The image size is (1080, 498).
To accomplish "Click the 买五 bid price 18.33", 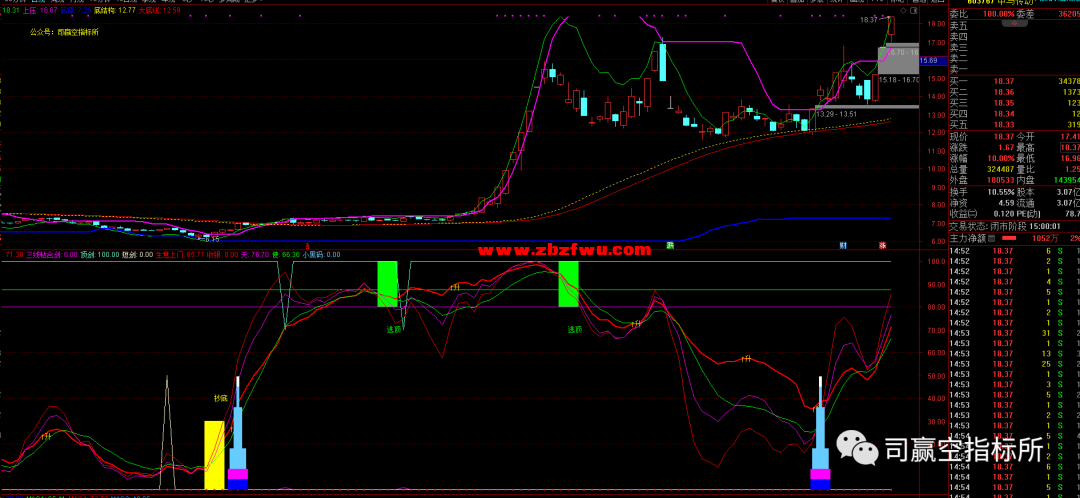I will 1002,125.
